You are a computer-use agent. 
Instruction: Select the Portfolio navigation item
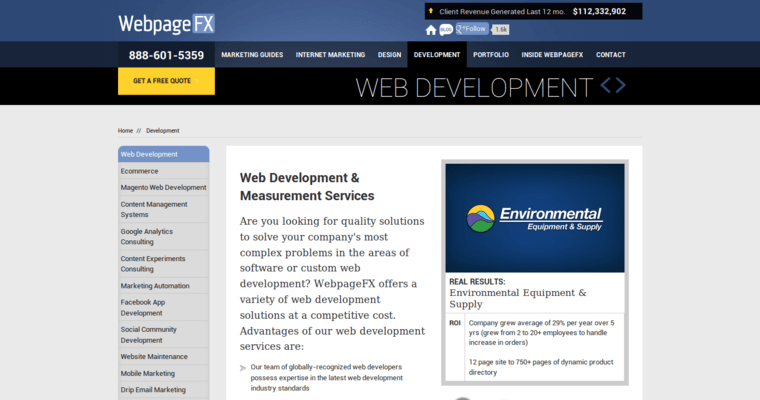point(491,55)
